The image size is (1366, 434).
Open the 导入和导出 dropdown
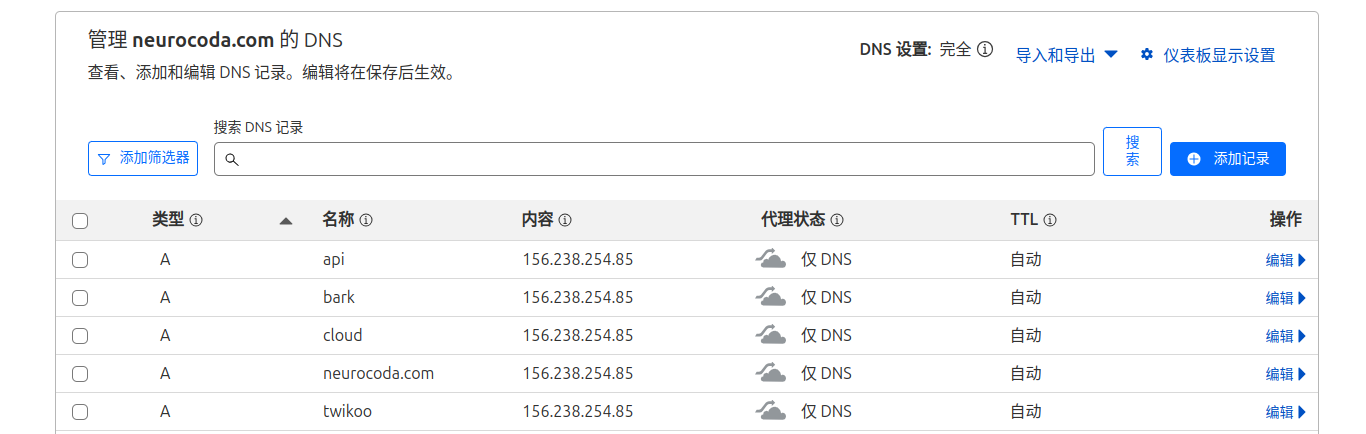[1066, 55]
